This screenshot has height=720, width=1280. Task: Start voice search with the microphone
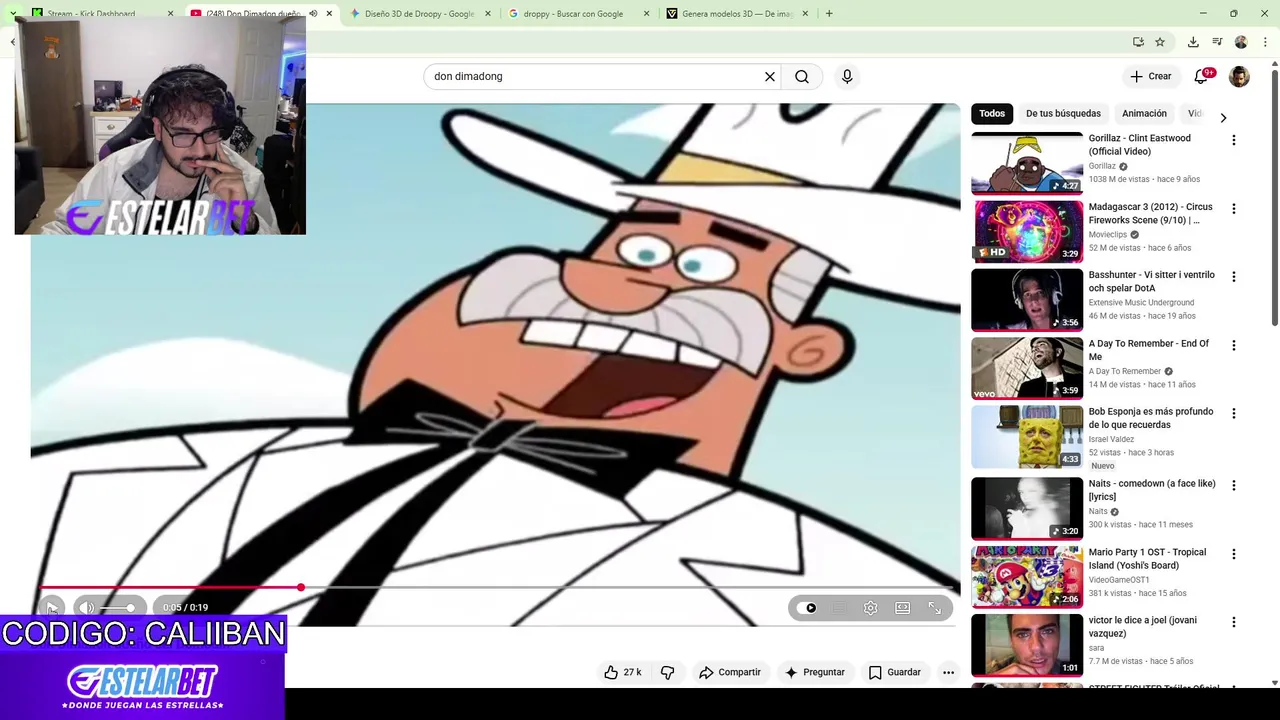[x=847, y=76]
